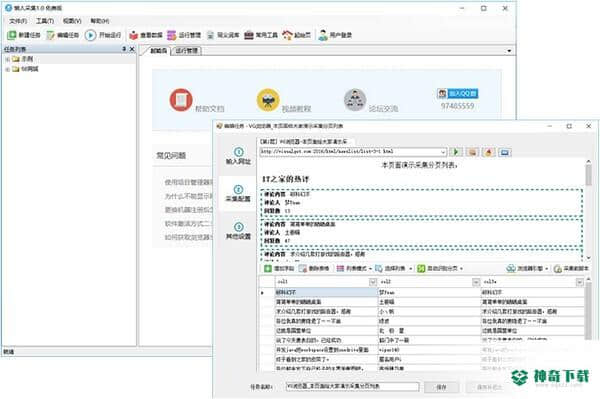Screen dimensions: 600x399
Task: Click the data grid vertical scrollbar
Action: point(589,310)
